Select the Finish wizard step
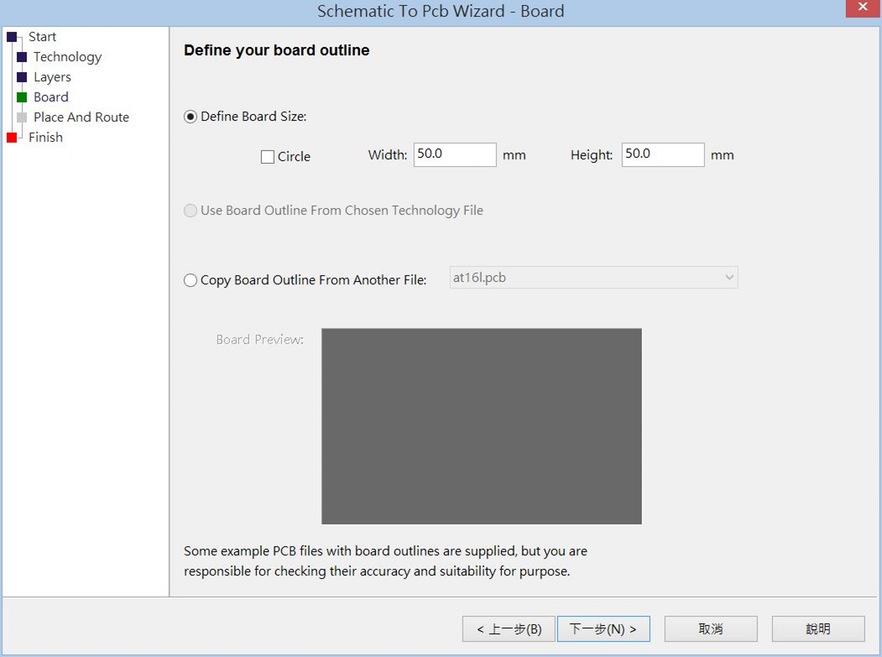This screenshot has height=657, width=882. tap(46, 138)
